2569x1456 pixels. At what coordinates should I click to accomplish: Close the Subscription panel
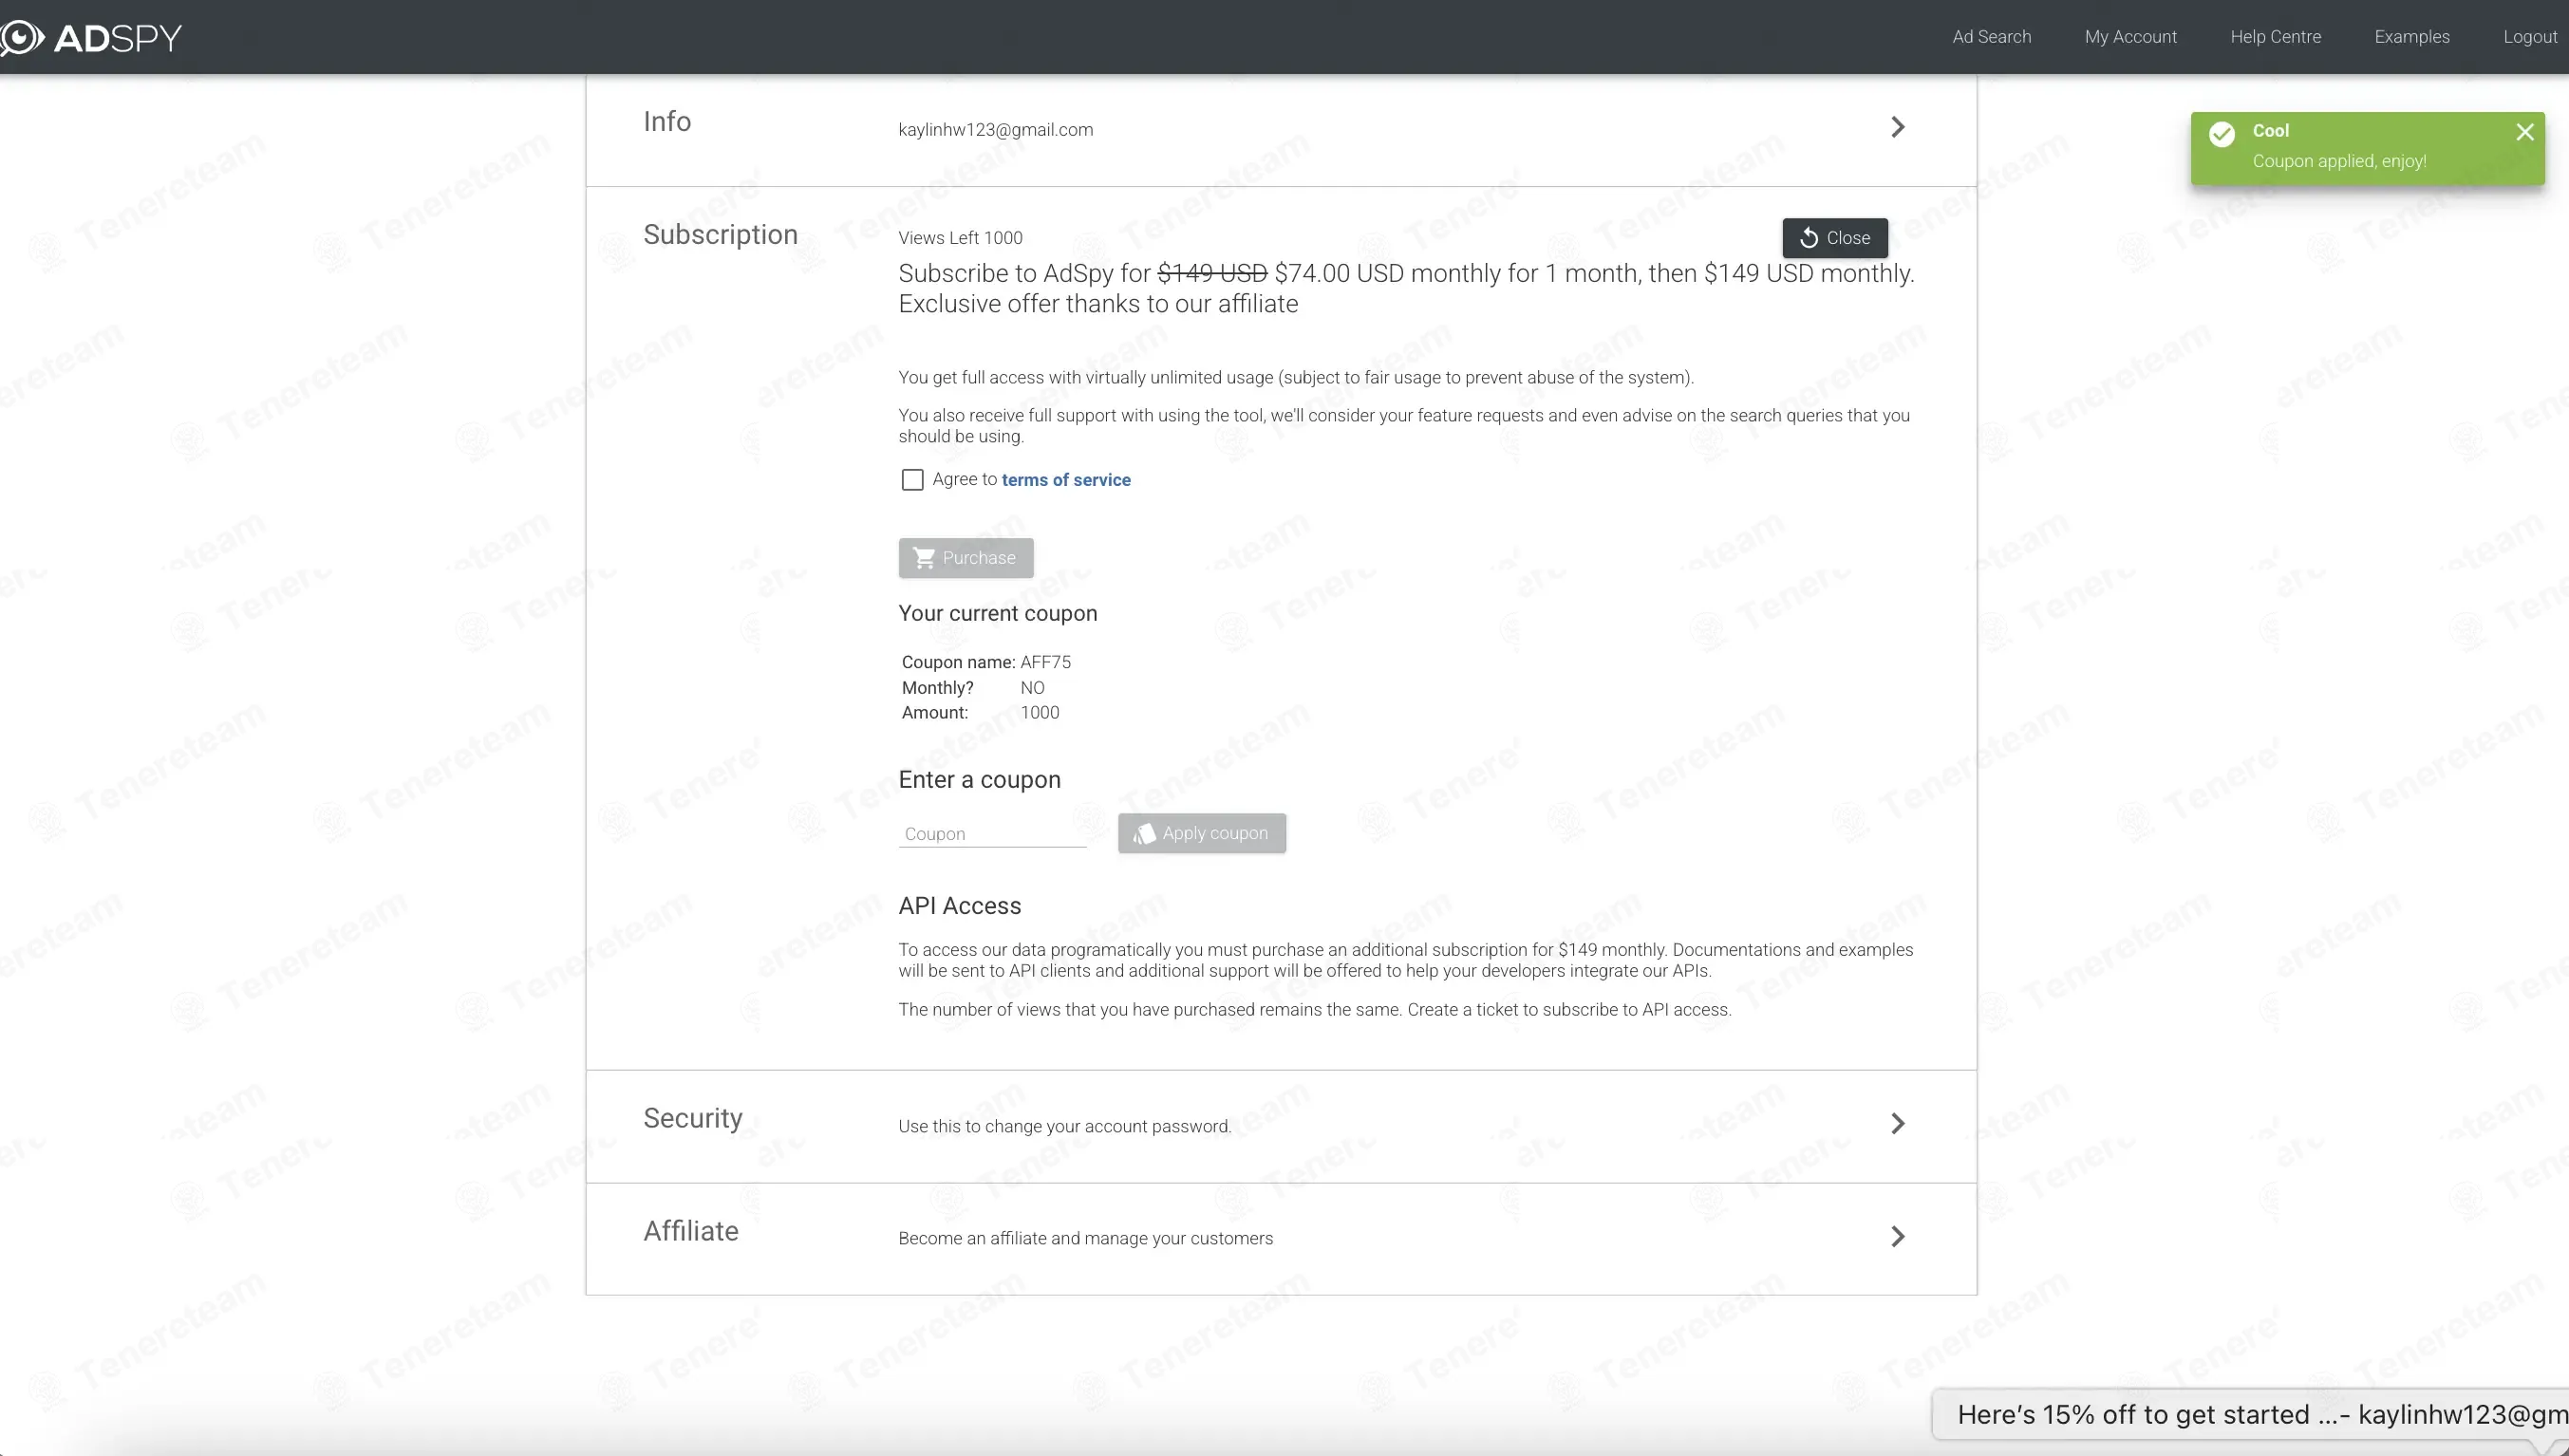(1834, 238)
